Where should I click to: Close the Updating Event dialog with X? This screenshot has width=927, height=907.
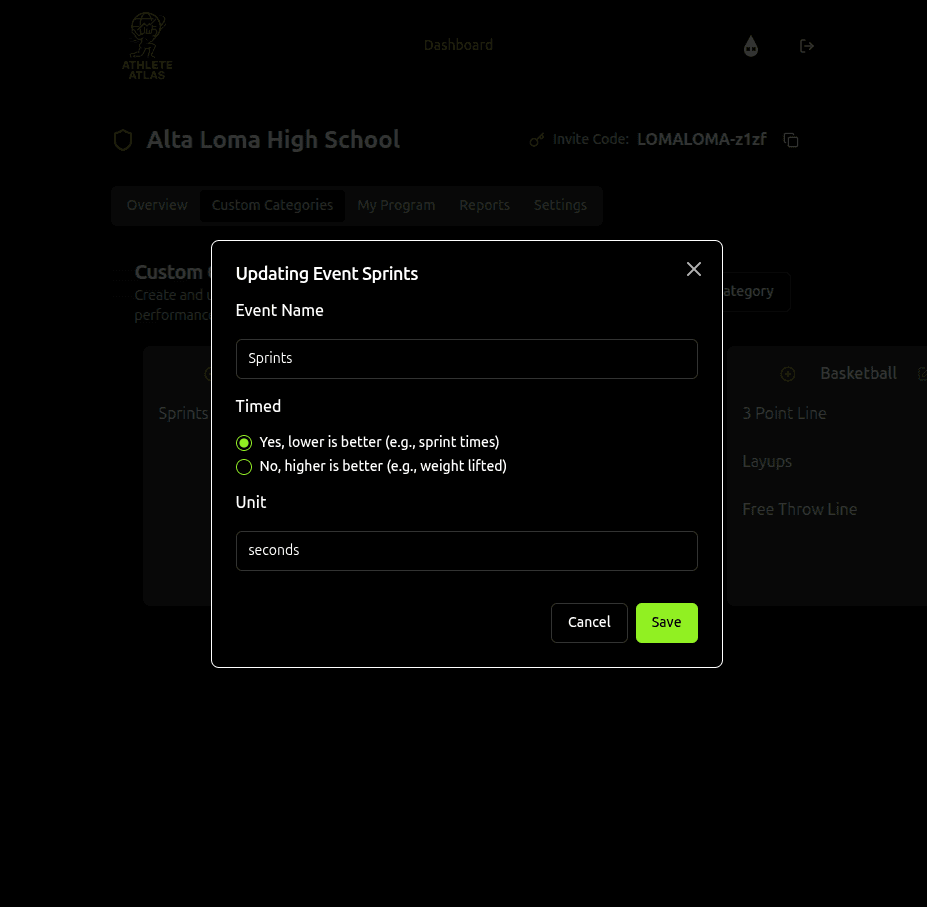pyautogui.click(x=694, y=269)
